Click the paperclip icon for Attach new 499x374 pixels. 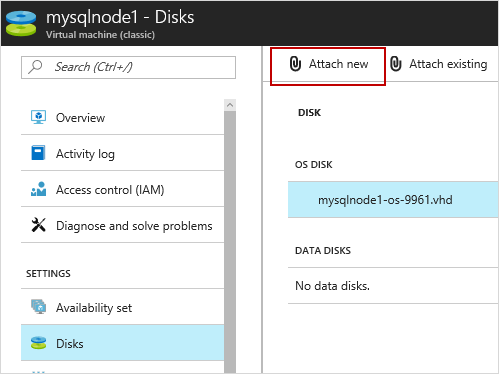click(x=295, y=64)
